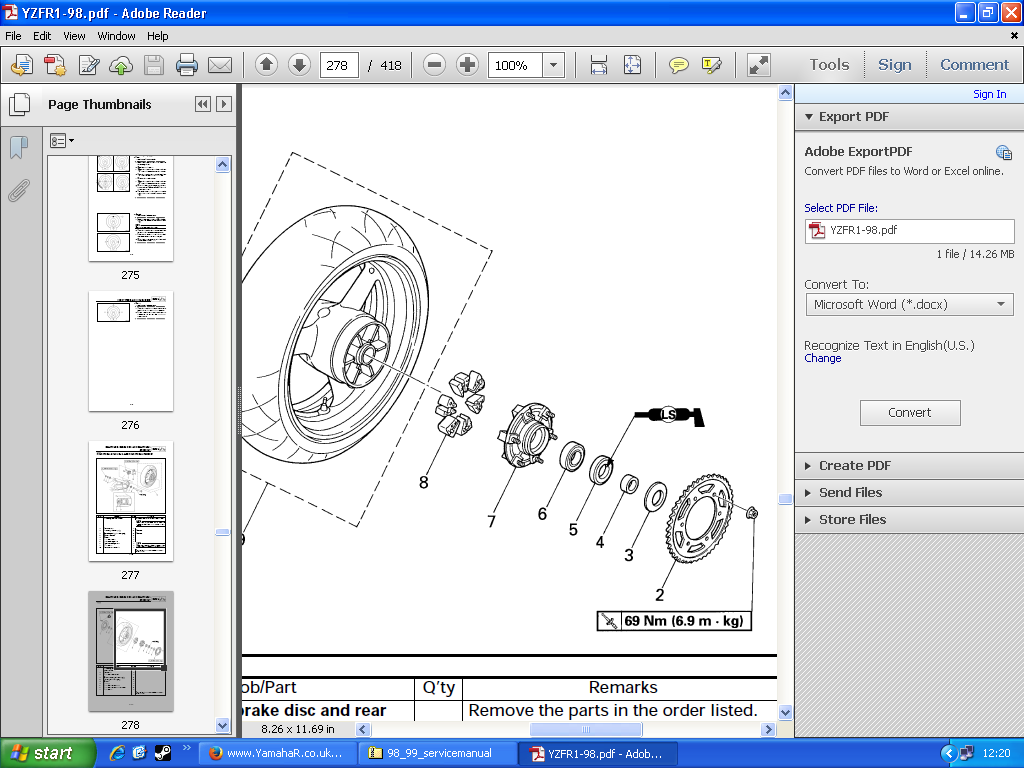Show the Attachments paperclip panel
Image resolution: width=1024 pixels, height=768 pixels.
tap(18, 191)
